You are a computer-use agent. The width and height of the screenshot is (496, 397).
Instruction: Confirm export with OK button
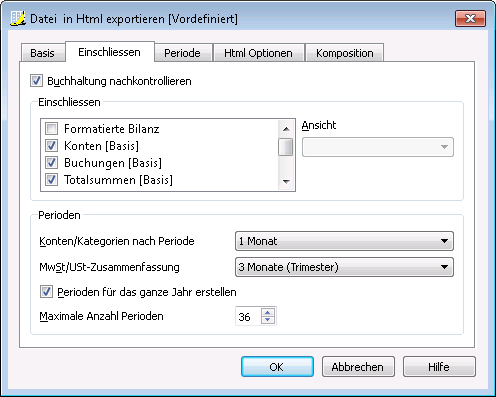click(x=277, y=367)
